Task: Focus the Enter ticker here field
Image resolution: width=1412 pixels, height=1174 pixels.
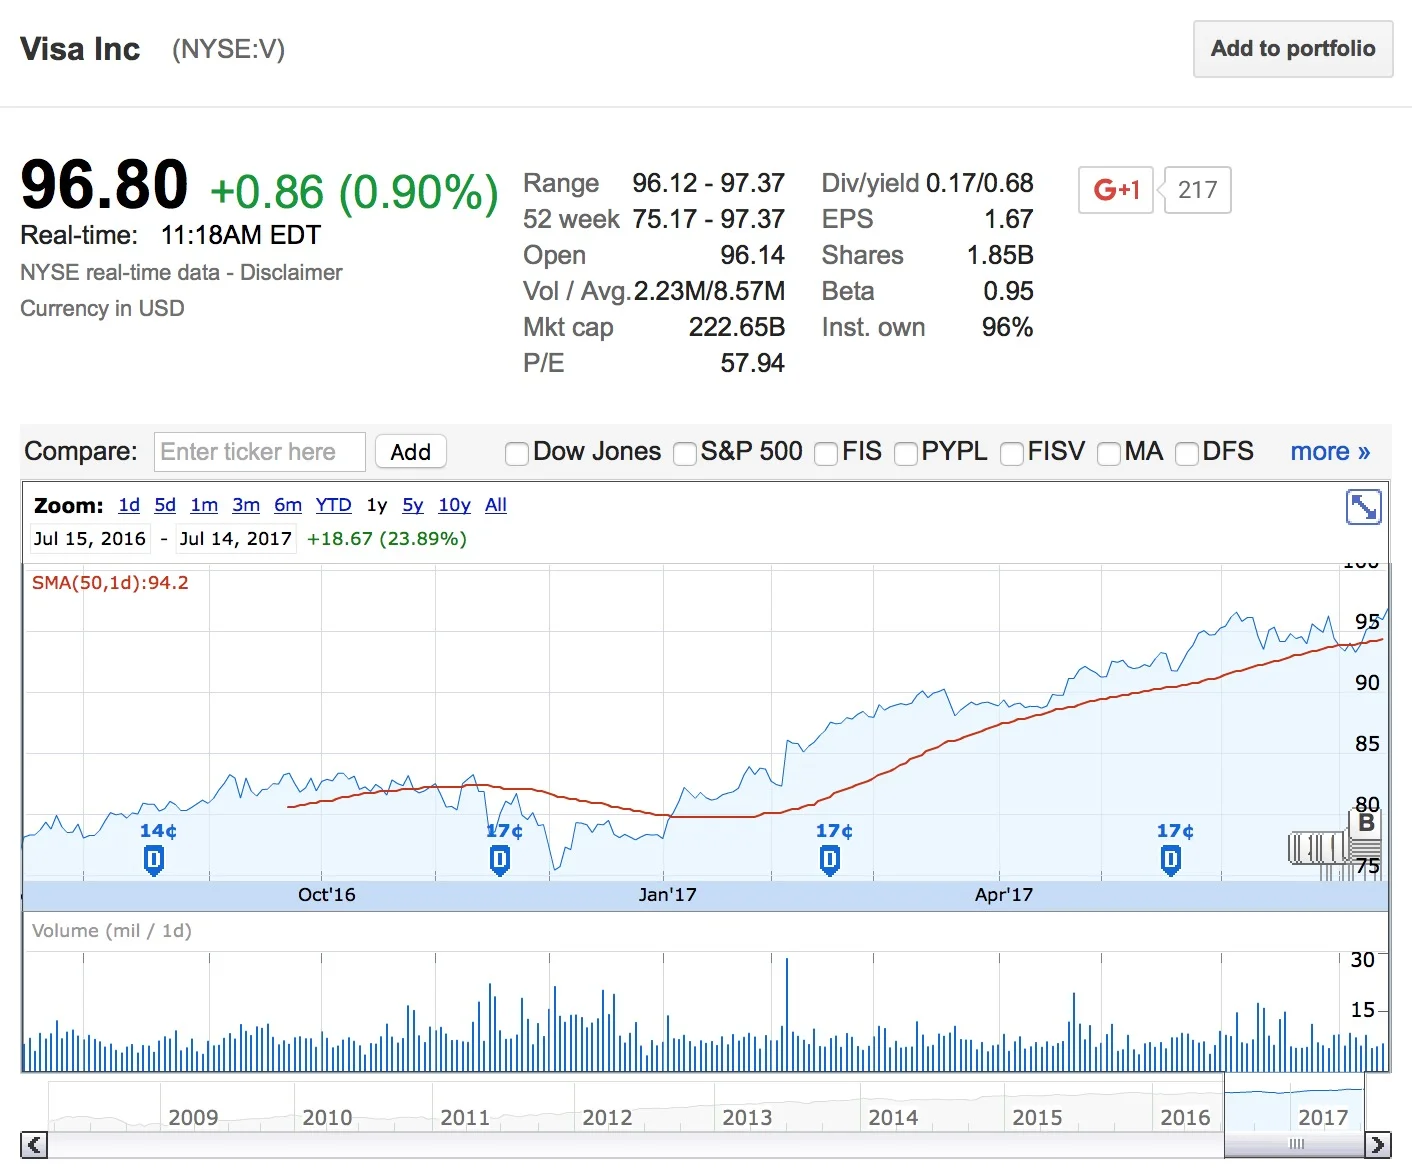Action: pos(260,452)
